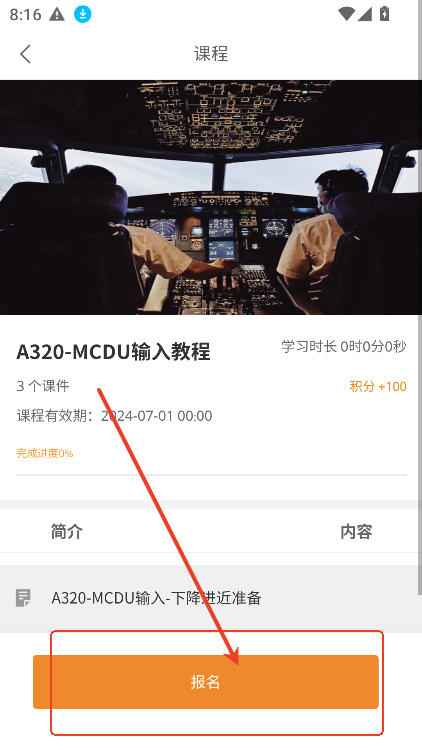Screen dimensions: 422x750
Task: Tap the orange 报名 button
Action: coord(206,682)
